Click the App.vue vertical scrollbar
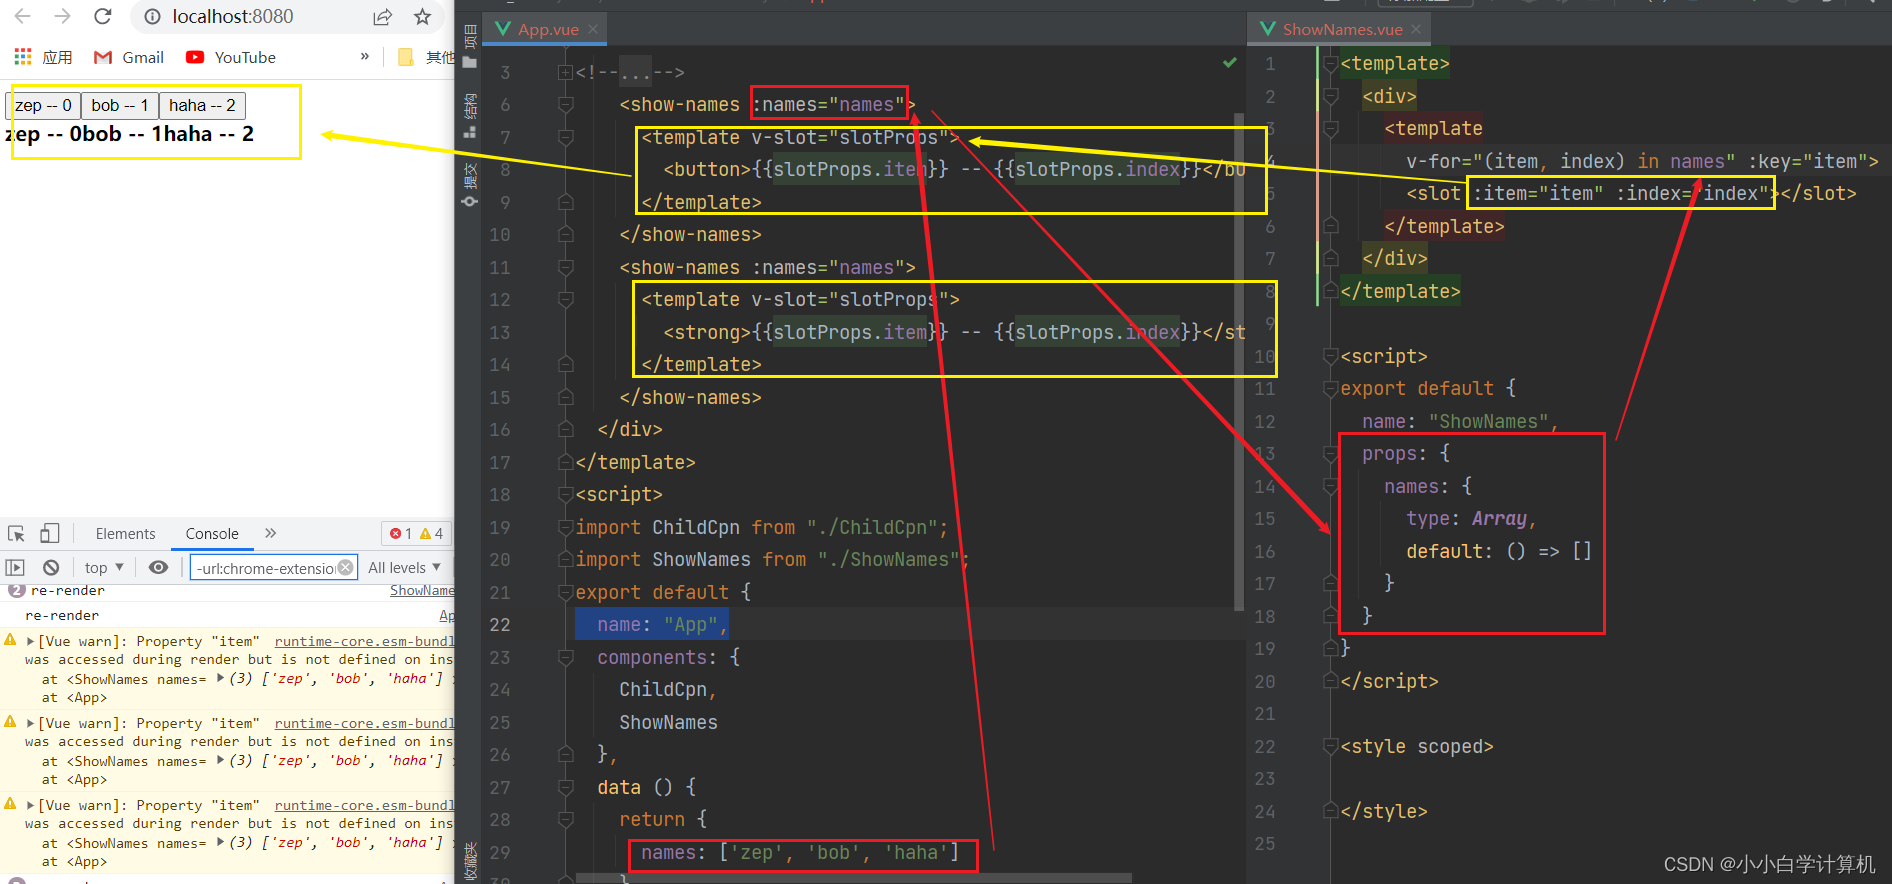This screenshot has width=1892, height=884. point(1239,360)
